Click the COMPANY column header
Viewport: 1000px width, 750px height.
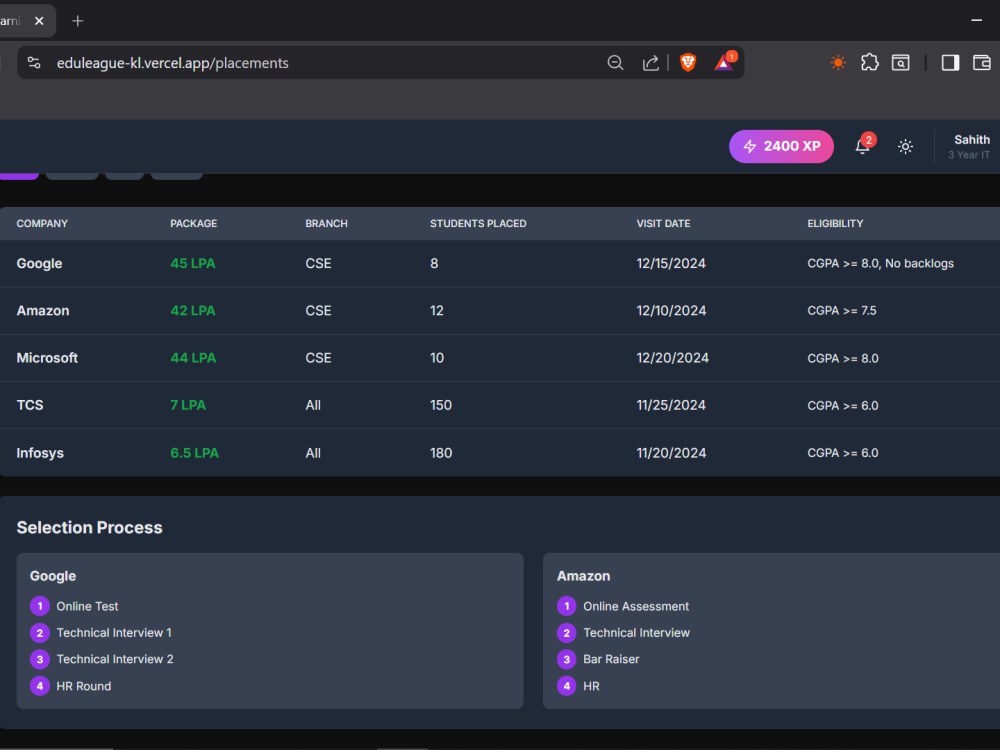(42, 223)
